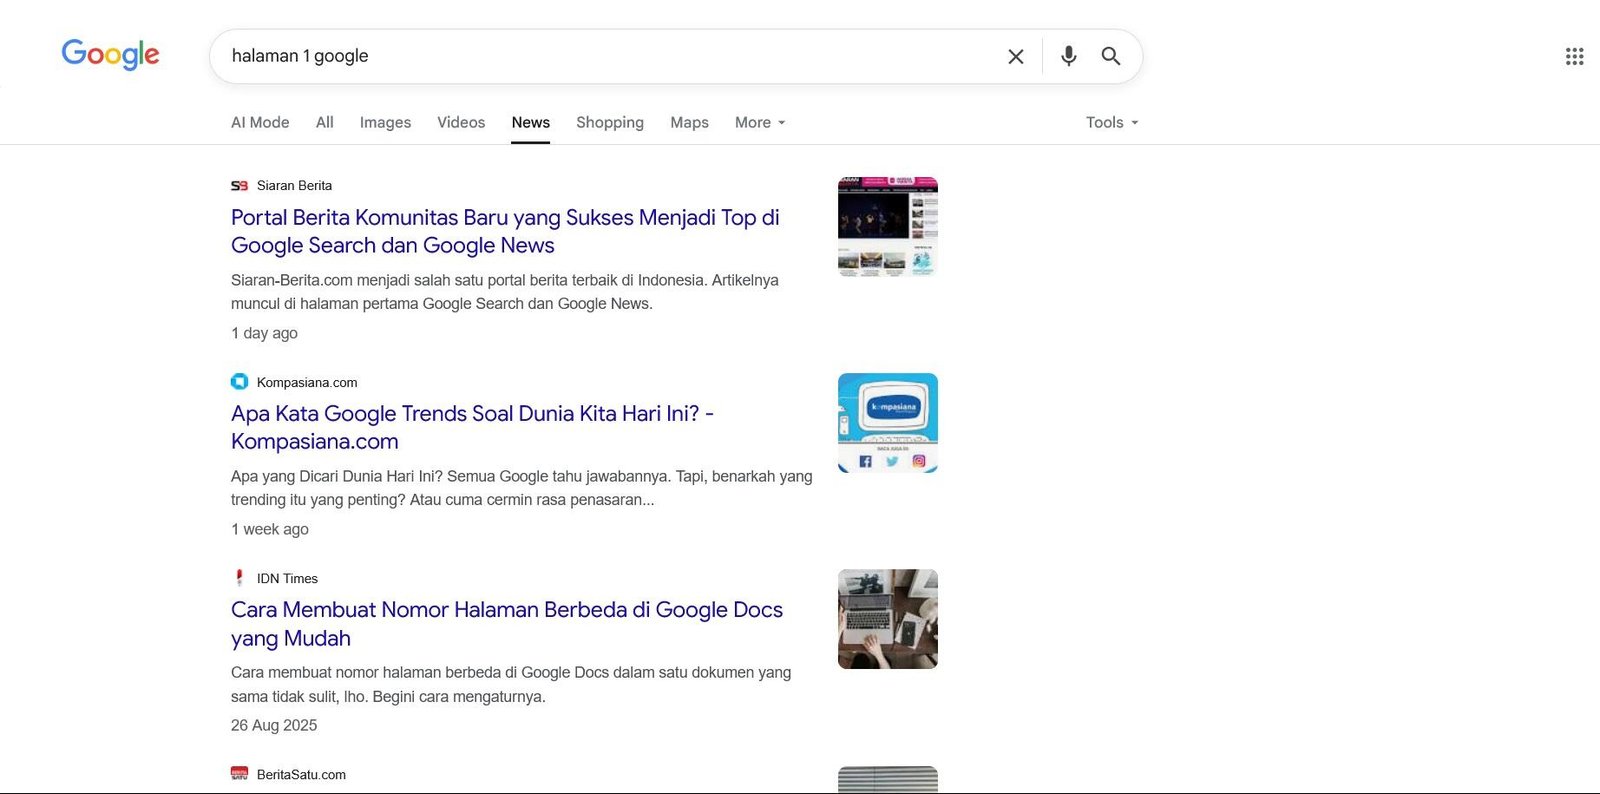Click the Kompasiana.com favicon
Viewport: 1600px width, 794px height.
point(239,382)
